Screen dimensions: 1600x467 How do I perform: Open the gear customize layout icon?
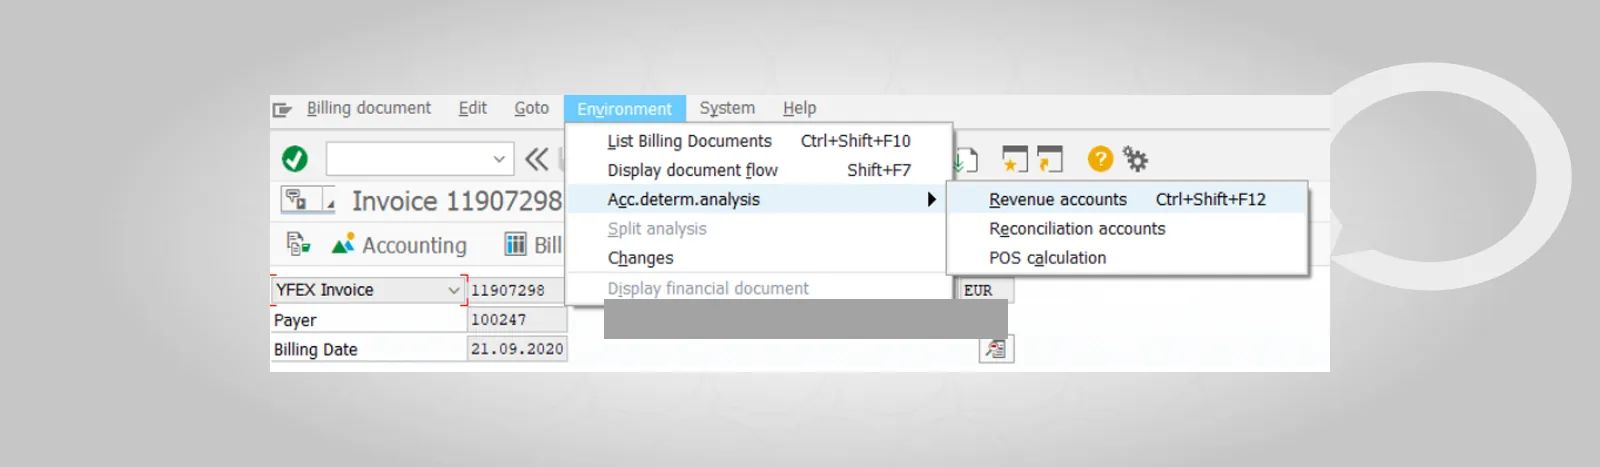tap(1135, 159)
